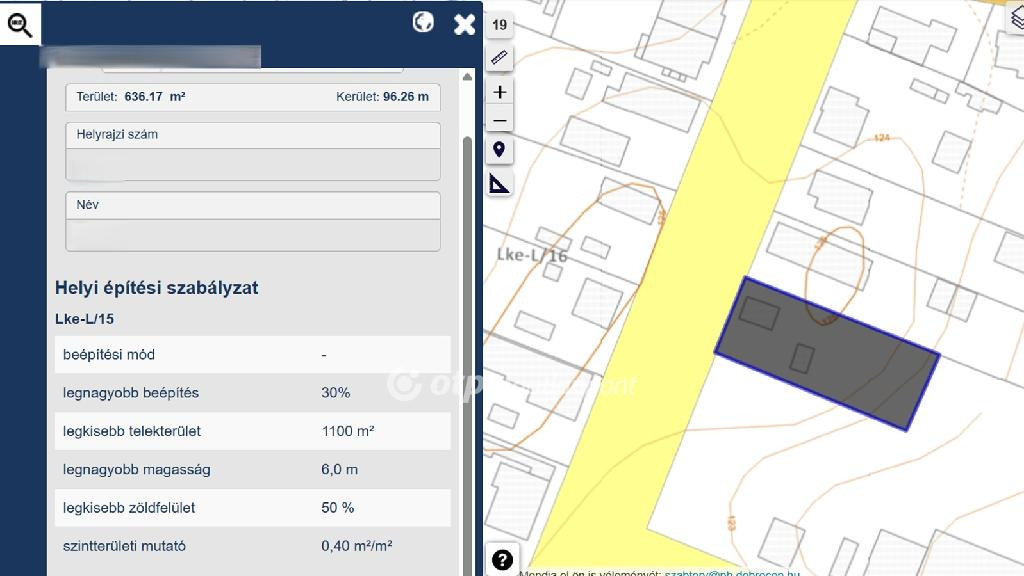Click the globe icon in panel header
The height and width of the screenshot is (576, 1024).
click(423, 22)
